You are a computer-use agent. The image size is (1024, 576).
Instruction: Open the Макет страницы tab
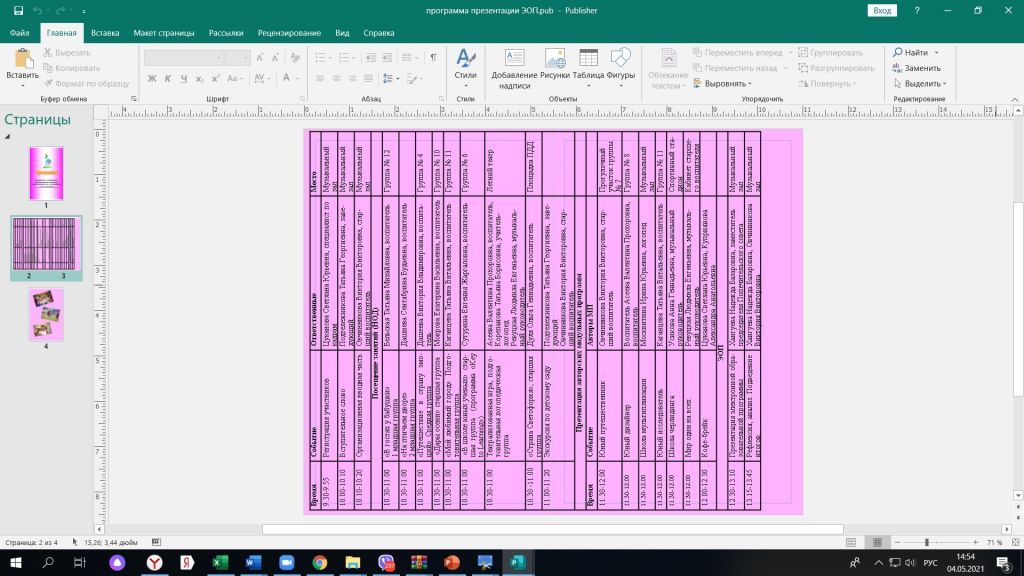(x=164, y=32)
